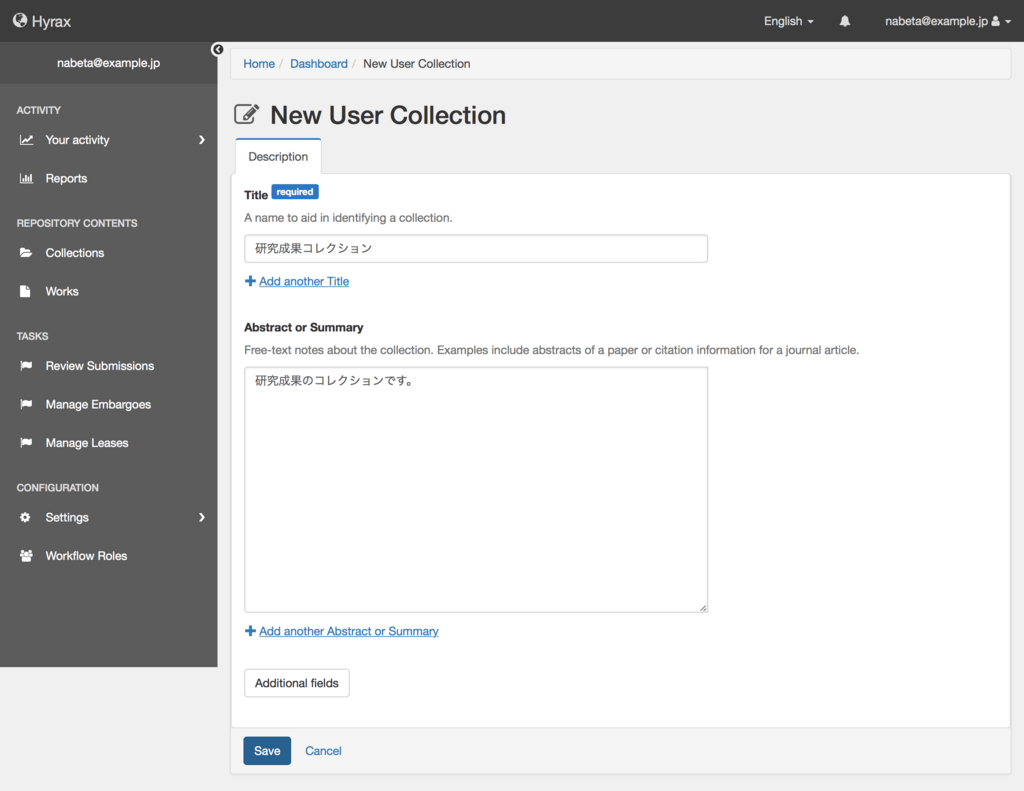Click the edit icon beside New User Collection
The width and height of the screenshot is (1024, 791).
tap(247, 114)
